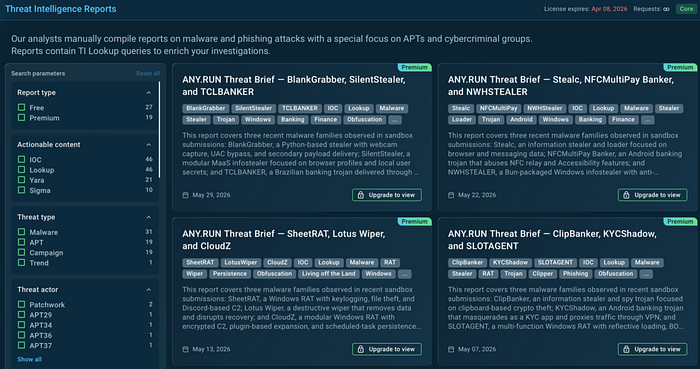Expand hidden tags on Stealc report
Screen dimensions: 700x369
tap(647, 120)
